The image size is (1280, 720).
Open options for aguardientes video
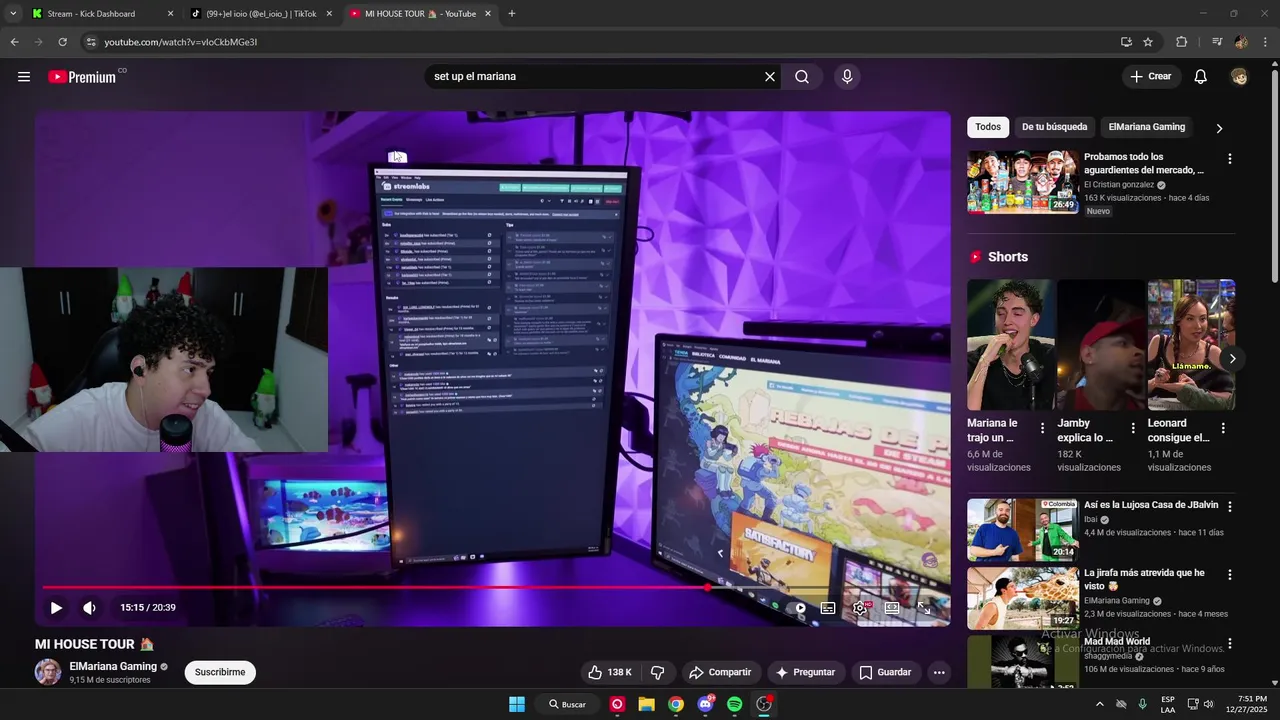[x=1229, y=159]
